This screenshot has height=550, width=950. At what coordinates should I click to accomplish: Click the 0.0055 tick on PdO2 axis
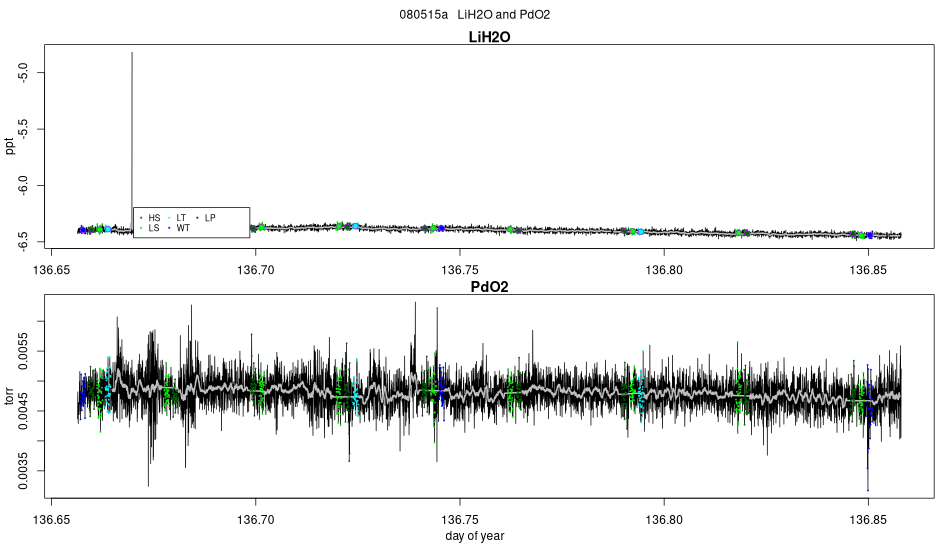pyautogui.click(x=23, y=351)
